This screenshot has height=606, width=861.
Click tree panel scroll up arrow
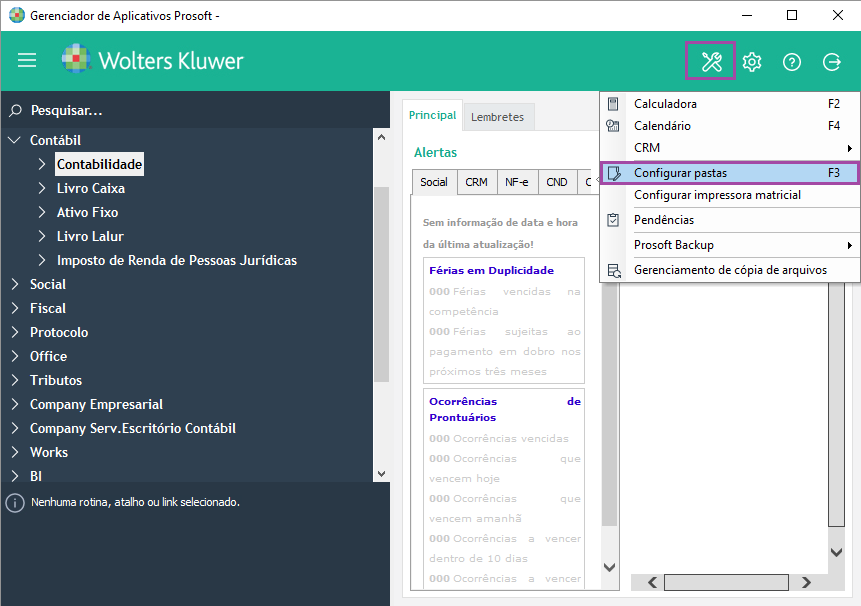(x=382, y=137)
